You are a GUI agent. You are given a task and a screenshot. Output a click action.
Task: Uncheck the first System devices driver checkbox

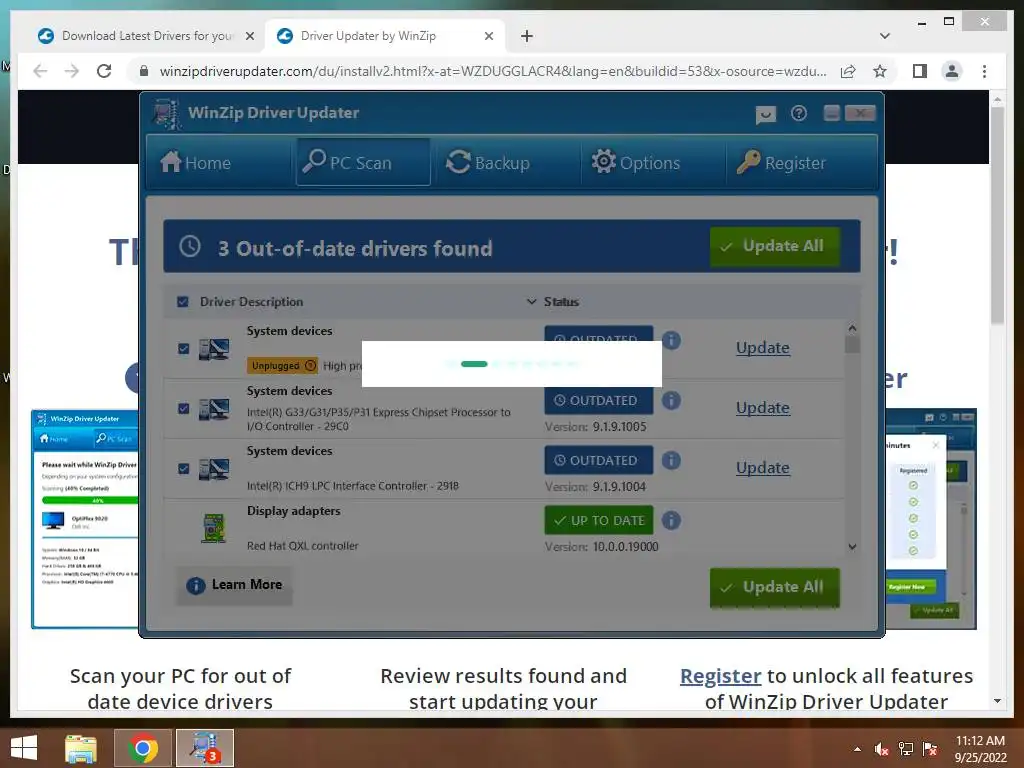[x=184, y=349]
